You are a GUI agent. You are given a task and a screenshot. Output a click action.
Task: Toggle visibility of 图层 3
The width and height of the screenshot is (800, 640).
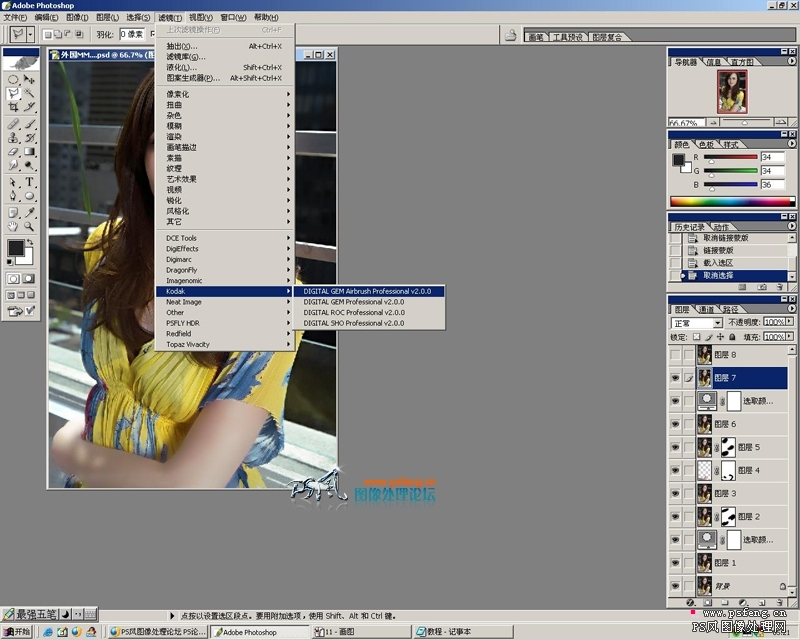point(675,494)
